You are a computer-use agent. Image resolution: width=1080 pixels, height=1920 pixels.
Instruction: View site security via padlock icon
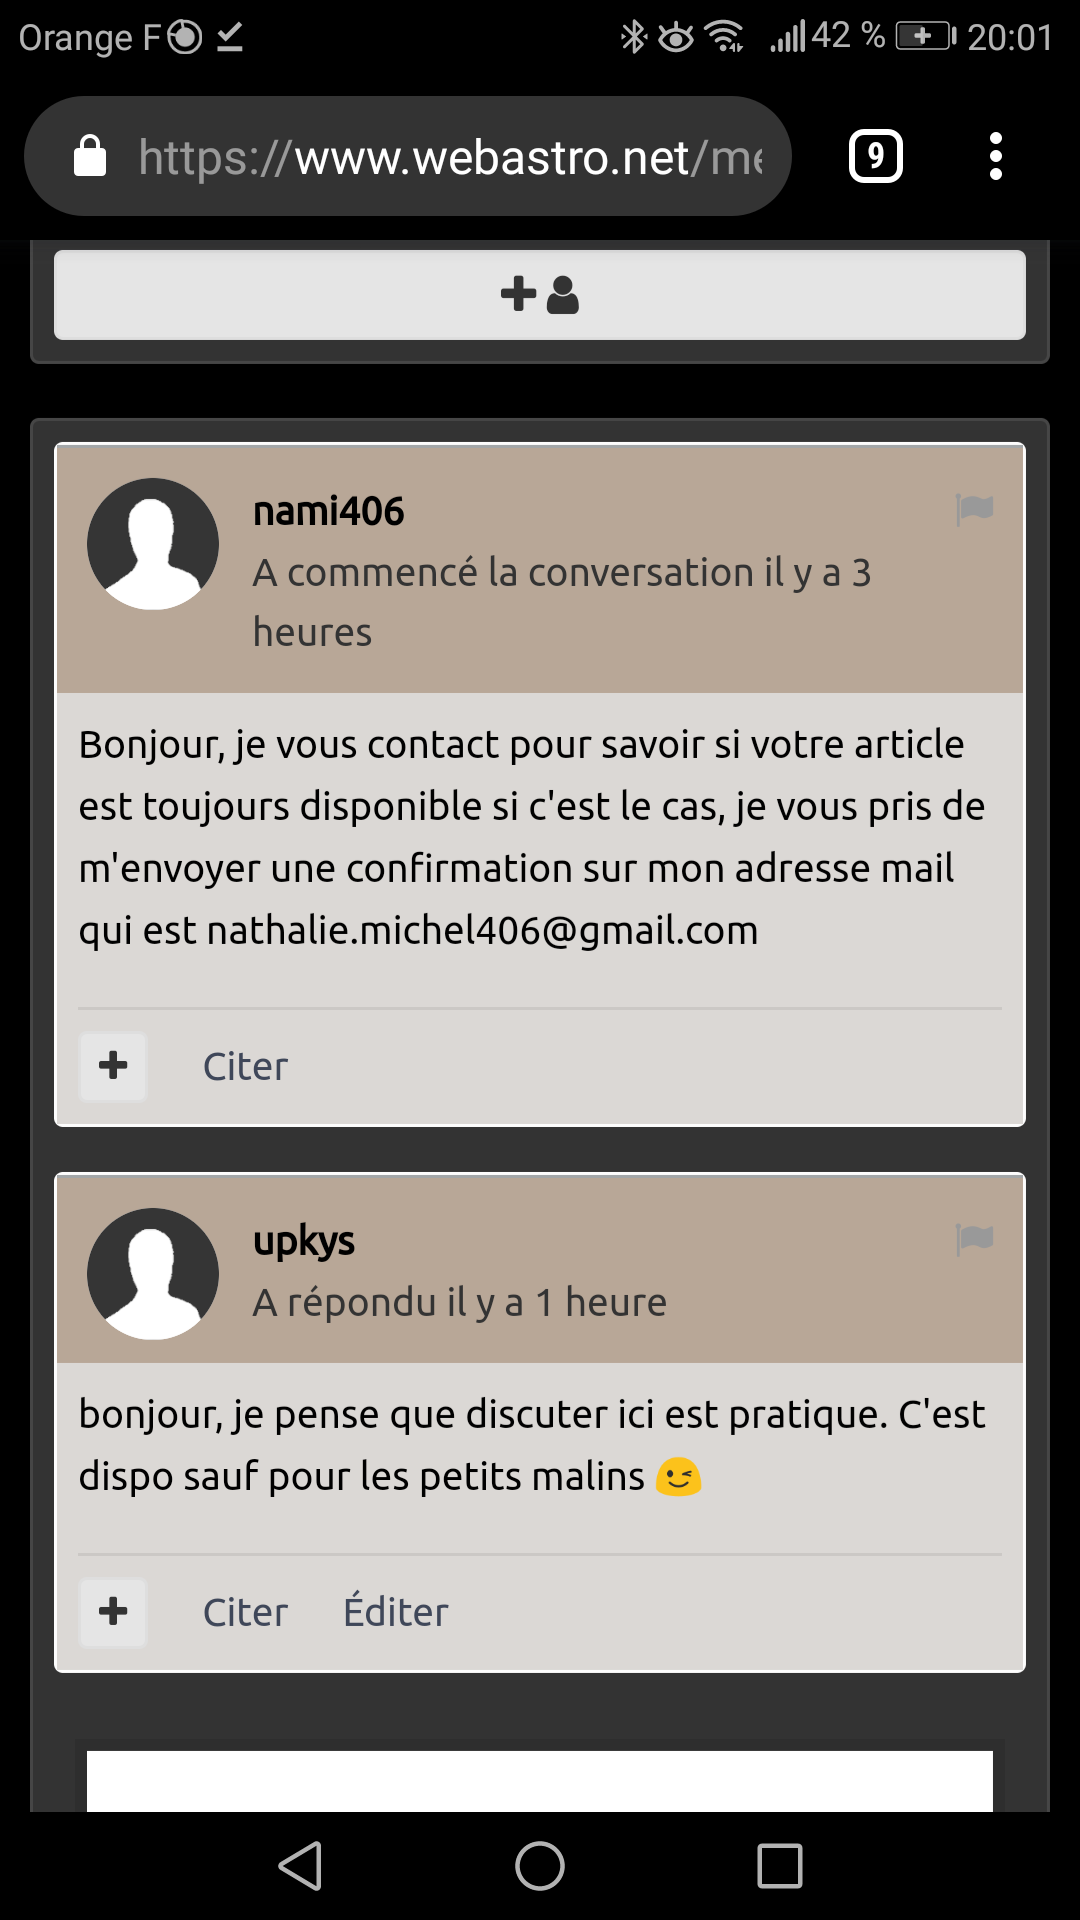tap(90, 157)
